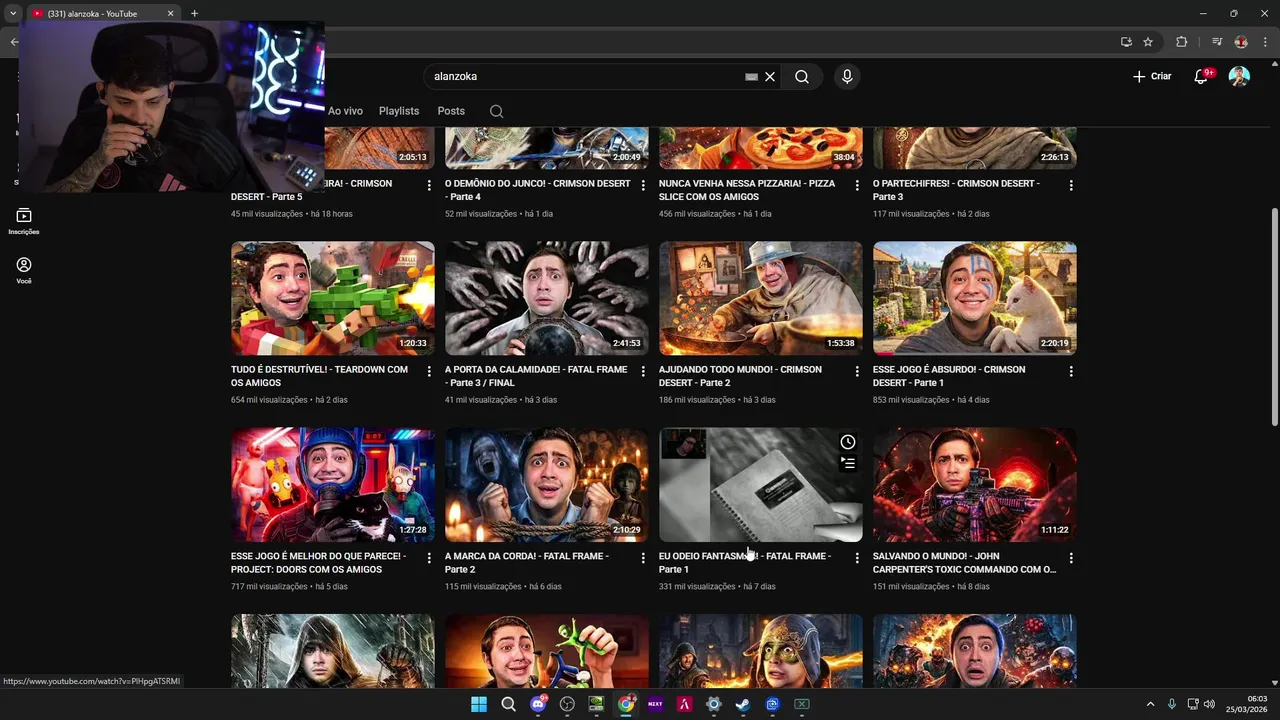Open Windows taskbar search
The width and height of the screenshot is (1280, 720).
tap(508, 704)
